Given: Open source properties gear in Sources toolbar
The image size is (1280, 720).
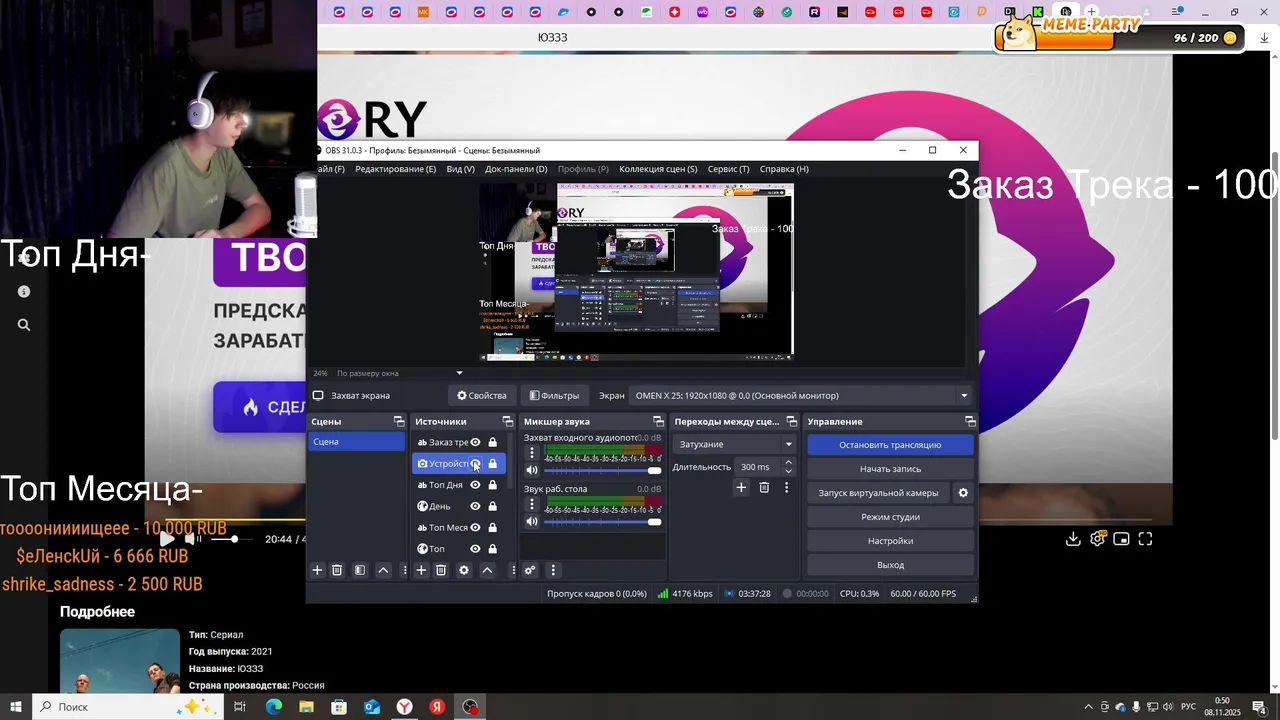Looking at the screenshot, I should click(464, 570).
